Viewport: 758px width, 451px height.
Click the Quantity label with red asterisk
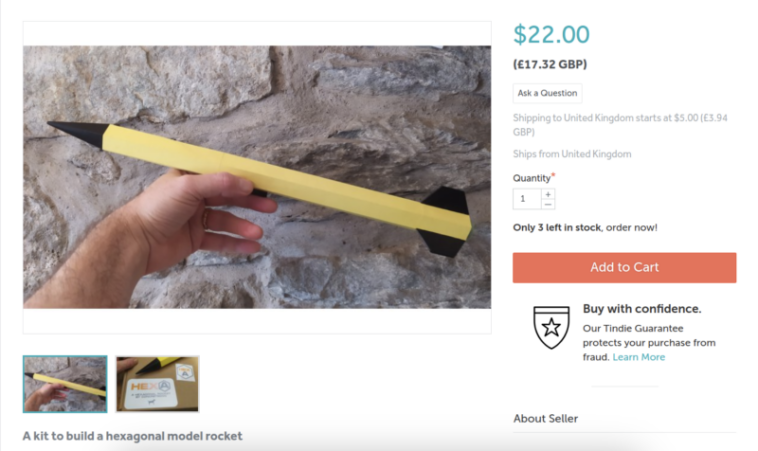(x=534, y=177)
